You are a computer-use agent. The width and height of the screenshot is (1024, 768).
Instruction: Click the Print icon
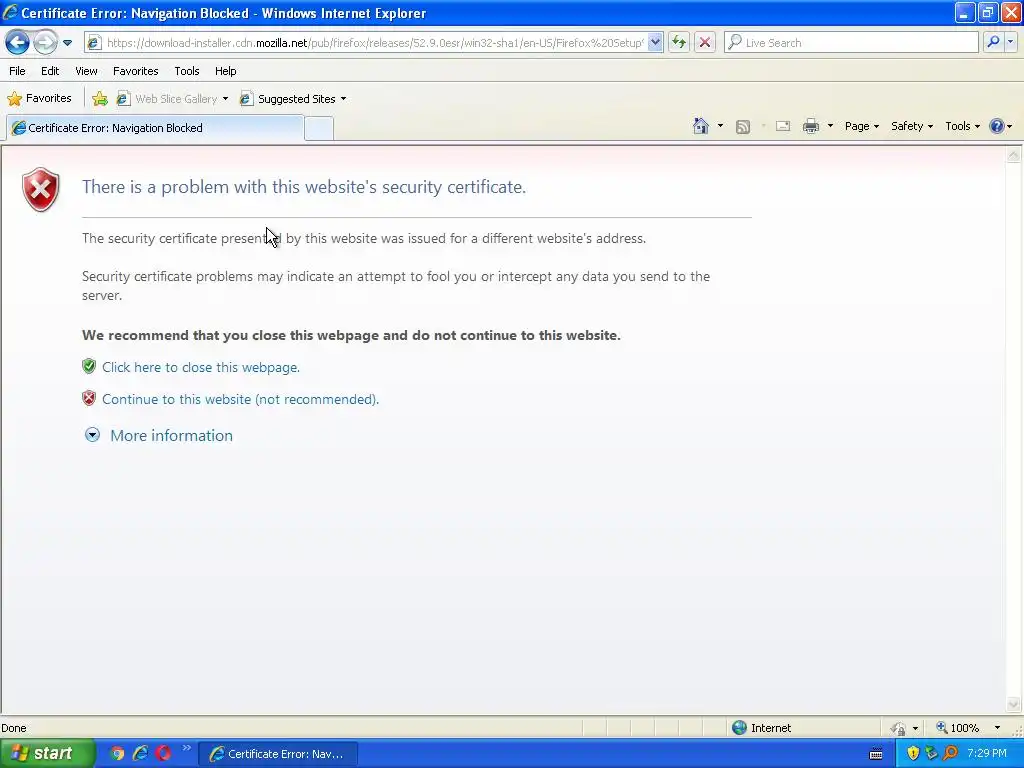(x=811, y=126)
